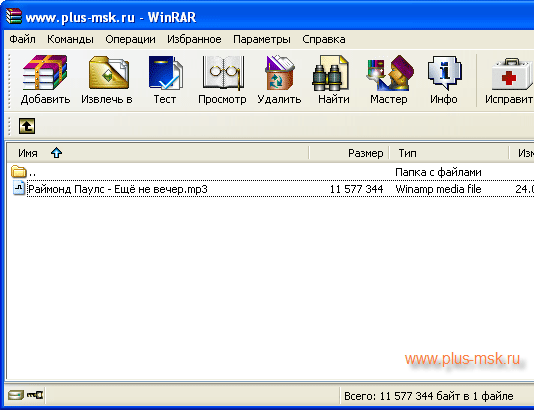The height and width of the screenshot is (410, 534).
Task: Open the Команды menu
Action: pos(70,39)
